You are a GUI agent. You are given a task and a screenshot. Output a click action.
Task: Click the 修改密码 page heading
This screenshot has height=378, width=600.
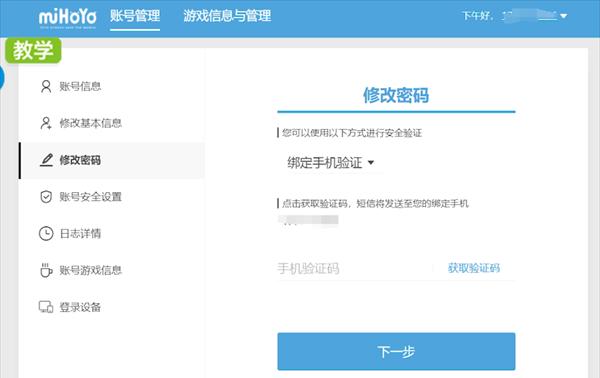click(396, 95)
